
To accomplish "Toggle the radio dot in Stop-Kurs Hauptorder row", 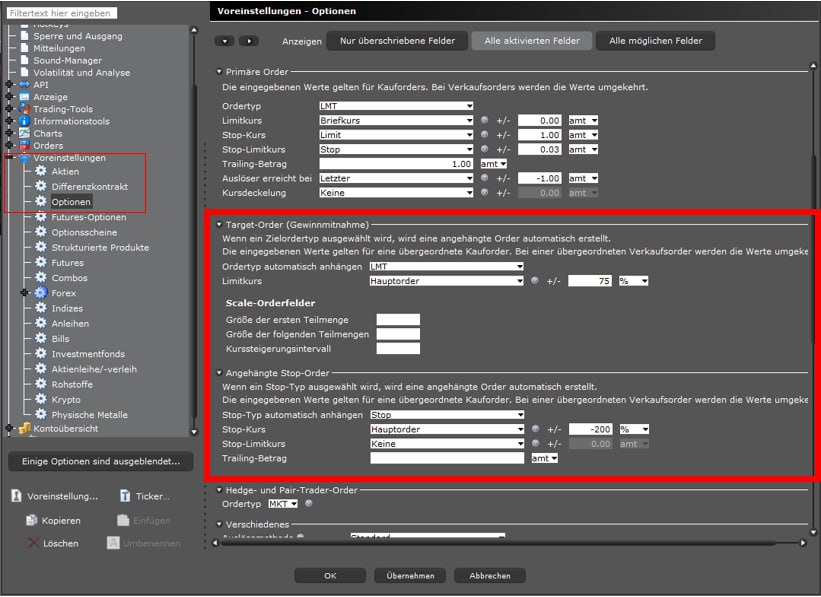I will (537, 429).
